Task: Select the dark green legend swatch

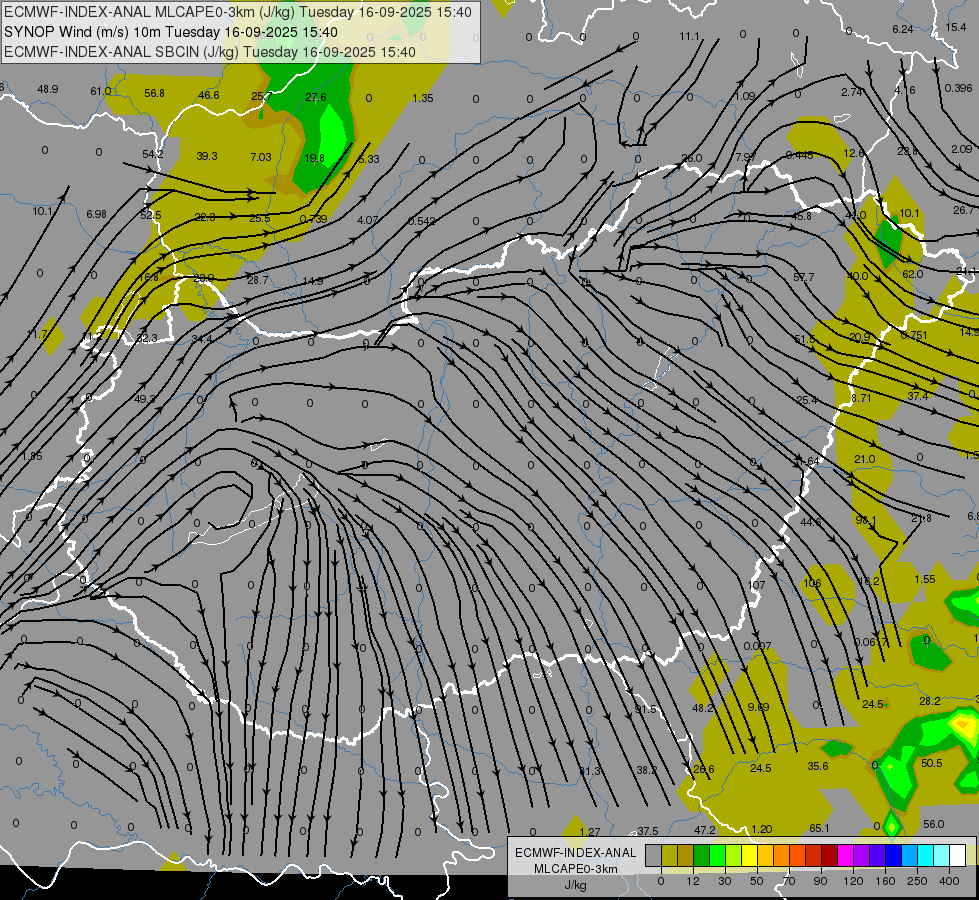Action: click(x=702, y=855)
